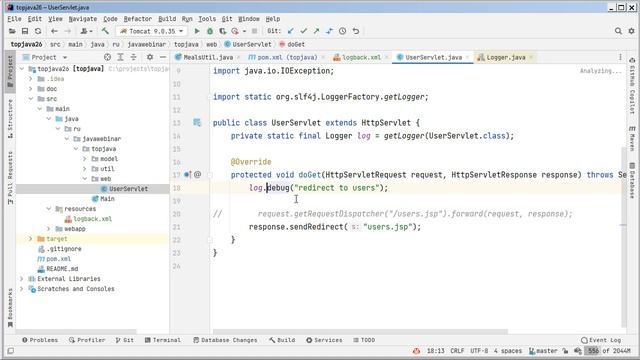Open Problems tool window
This screenshot has width=640, height=360.
(40, 340)
